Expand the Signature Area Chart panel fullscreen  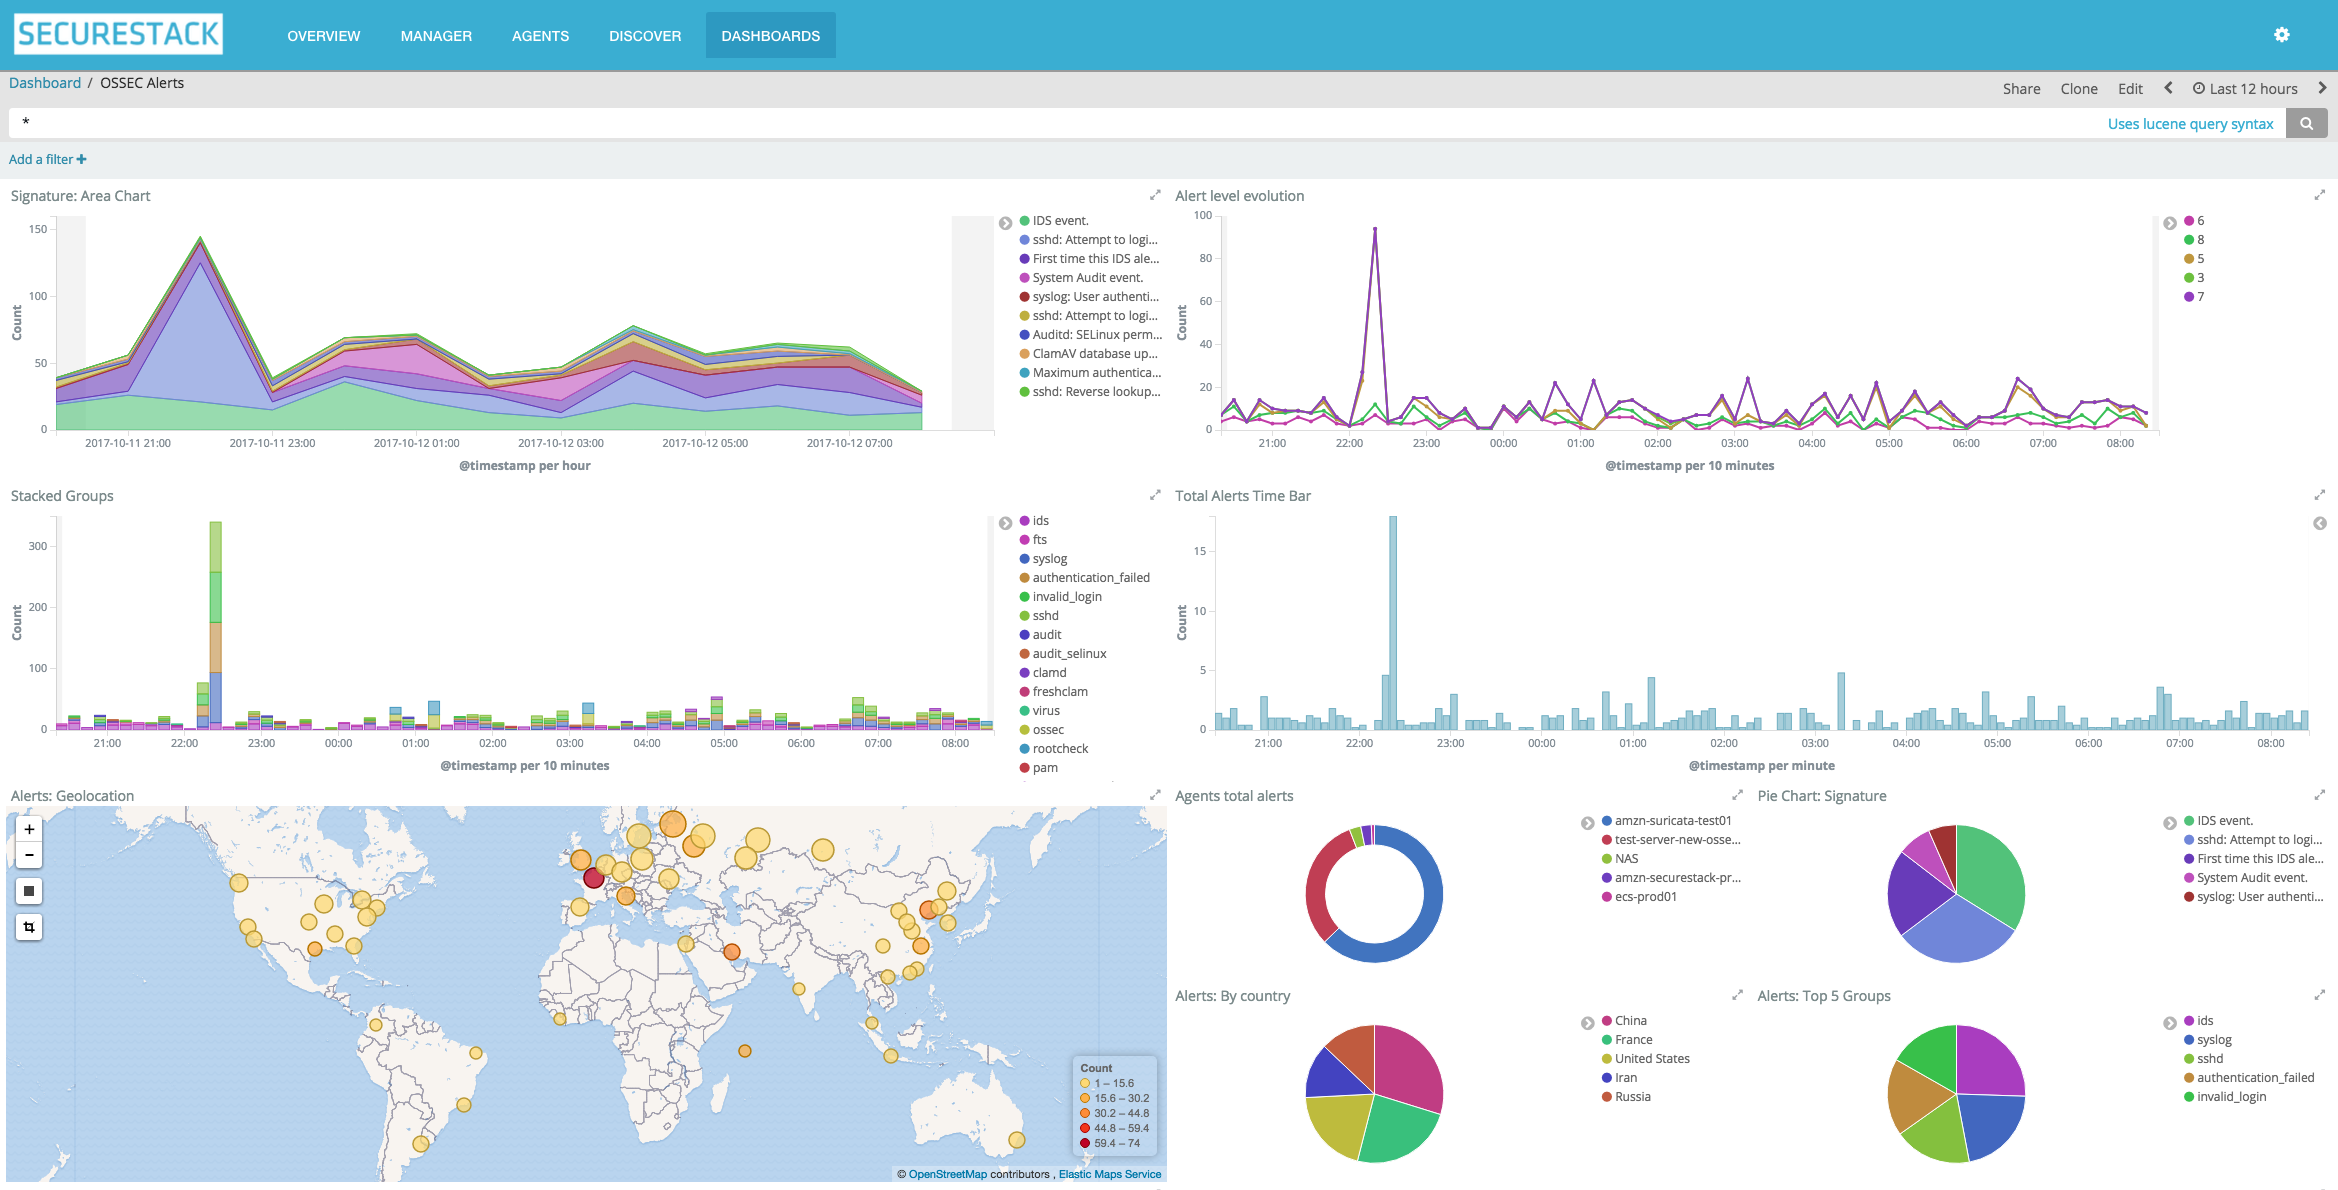(x=1155, y=195)
